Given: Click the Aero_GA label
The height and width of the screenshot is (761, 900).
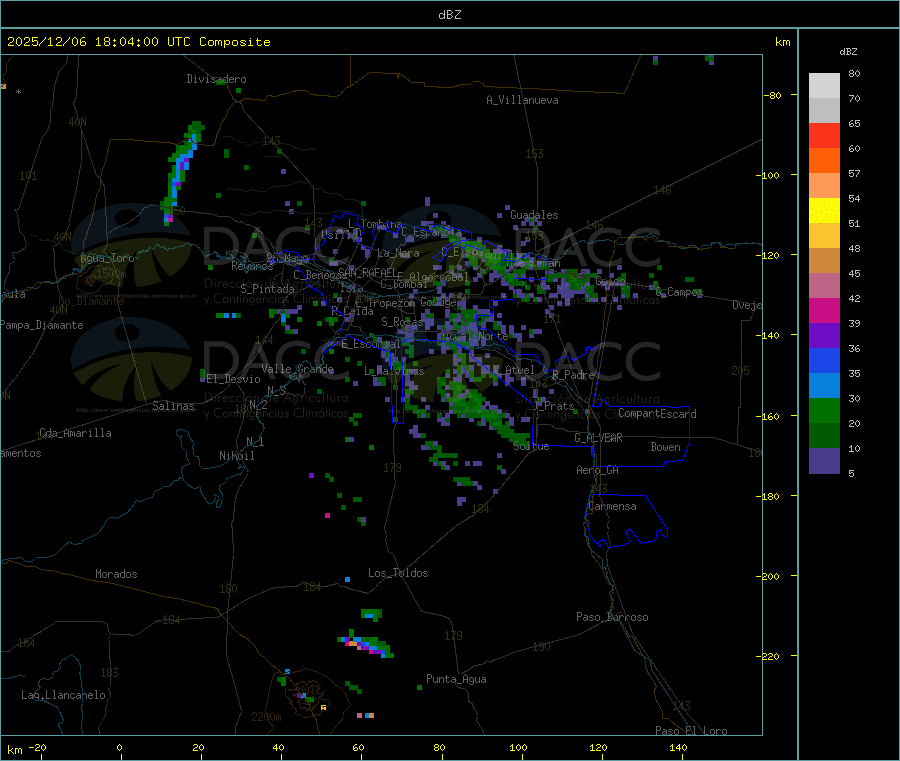Looking at the screenshot, I should [597, 470].
